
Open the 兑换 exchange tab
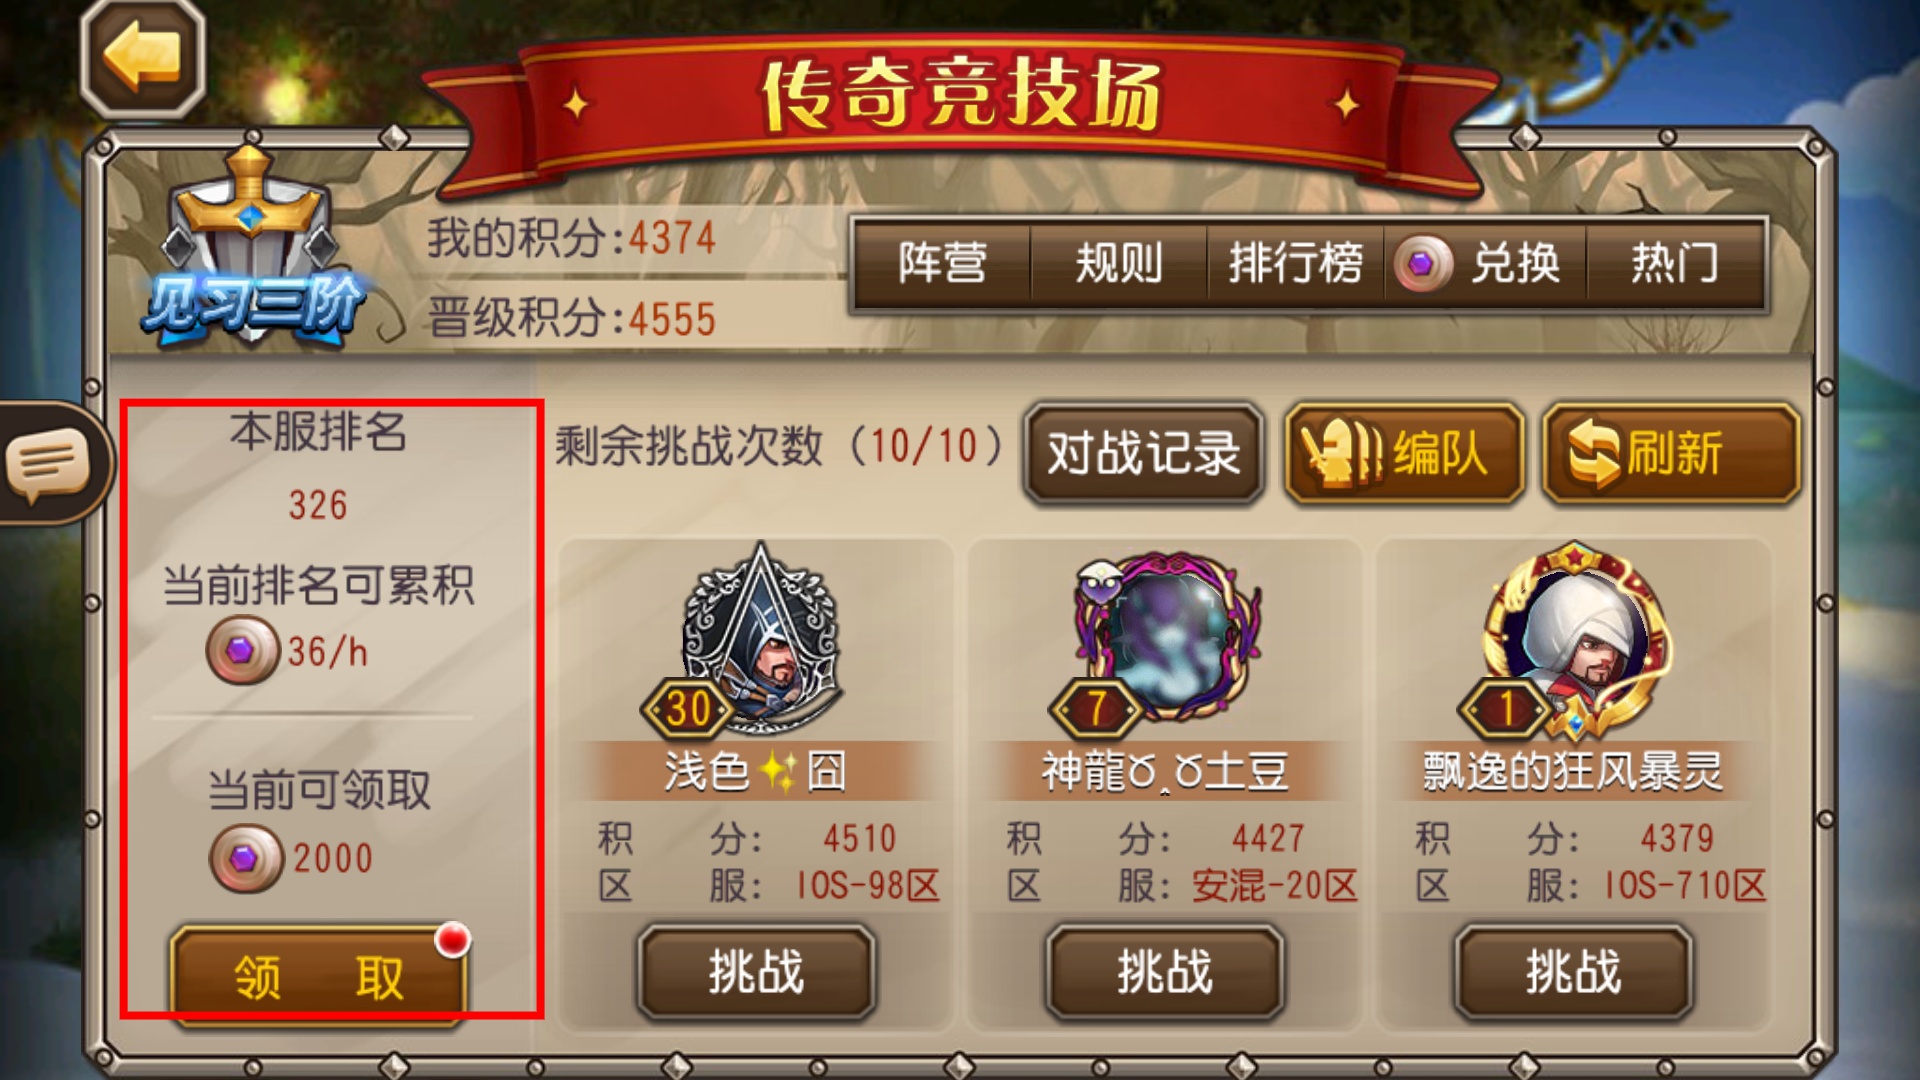tap(1486, 264)
